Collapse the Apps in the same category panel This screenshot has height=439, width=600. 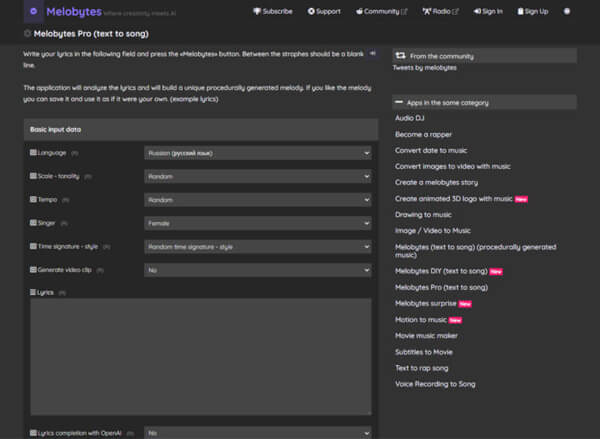[400, 102]
